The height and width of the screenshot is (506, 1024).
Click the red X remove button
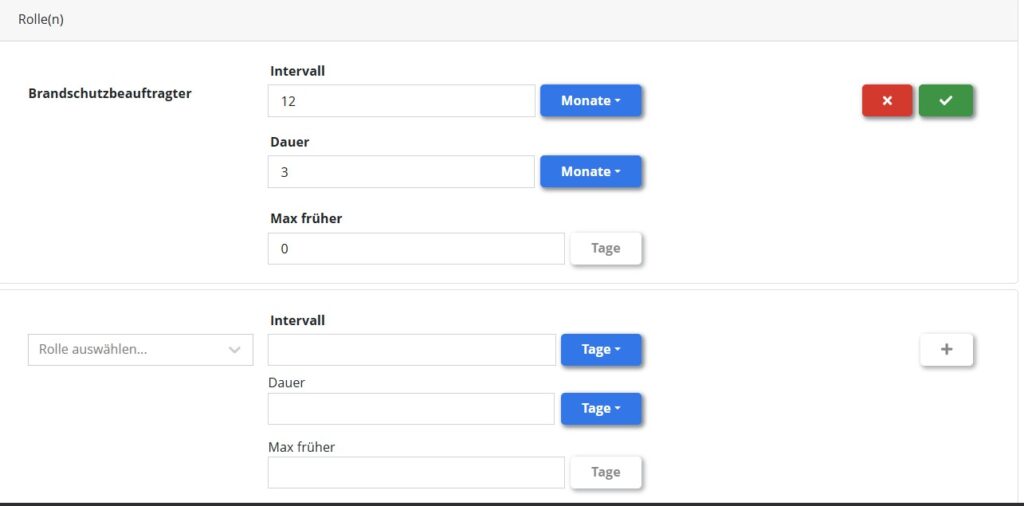(887, 101)
